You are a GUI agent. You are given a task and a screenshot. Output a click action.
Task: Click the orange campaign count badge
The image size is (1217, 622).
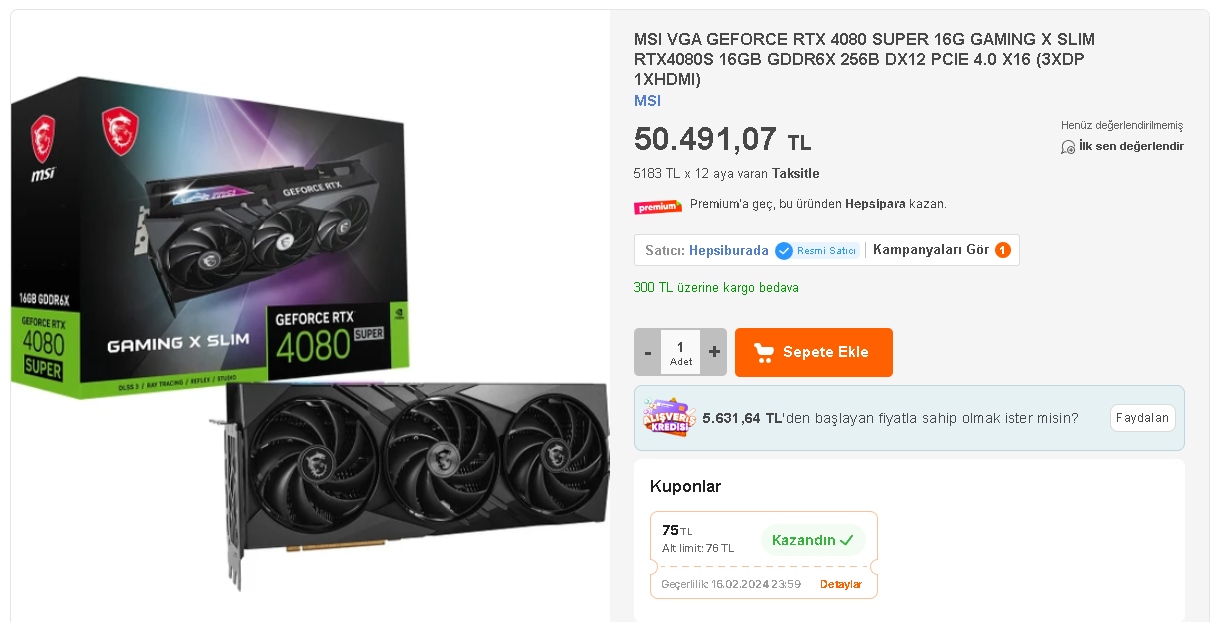(x=1002, y=250)
